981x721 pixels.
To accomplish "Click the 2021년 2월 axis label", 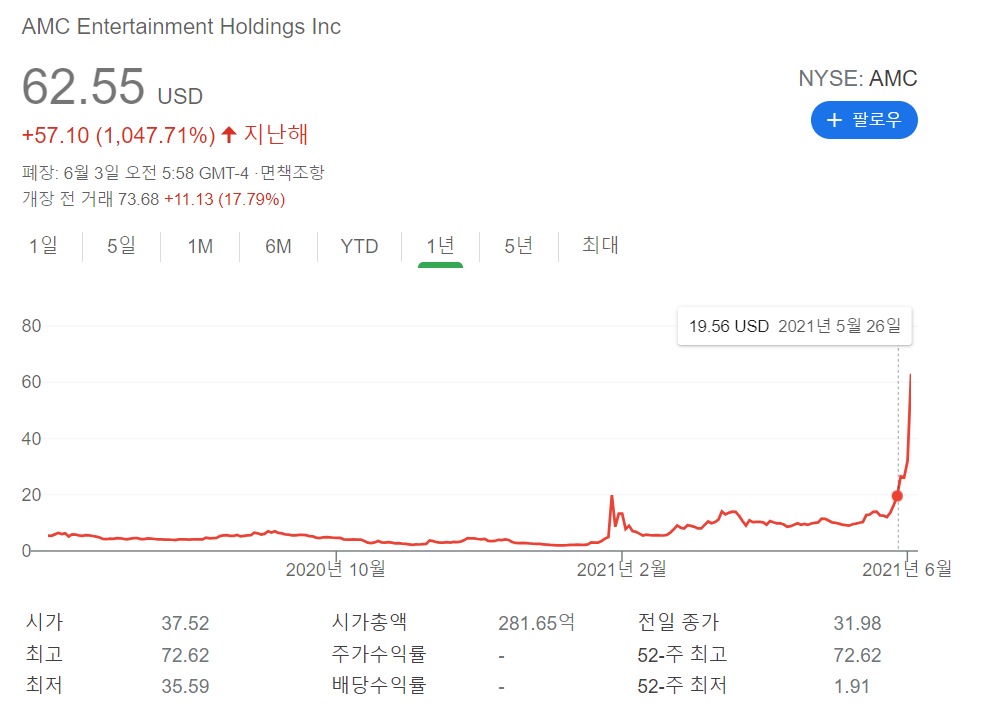I will 621,570.
